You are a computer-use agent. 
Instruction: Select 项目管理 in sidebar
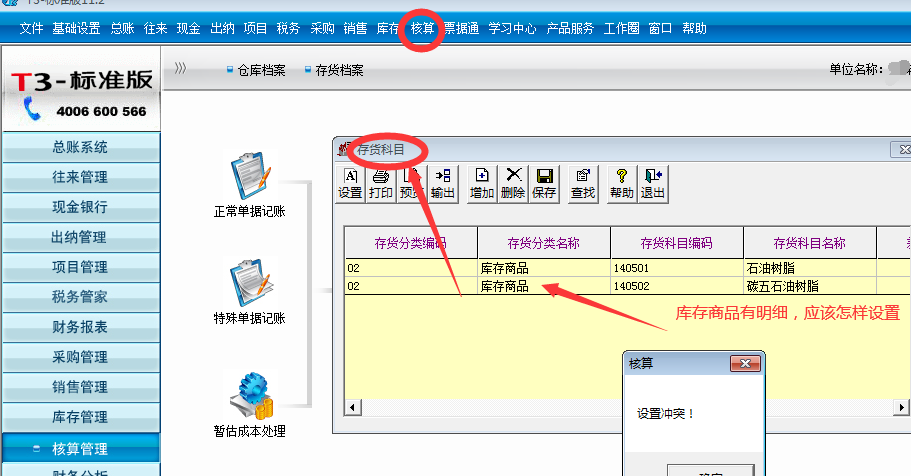(81, 267)
